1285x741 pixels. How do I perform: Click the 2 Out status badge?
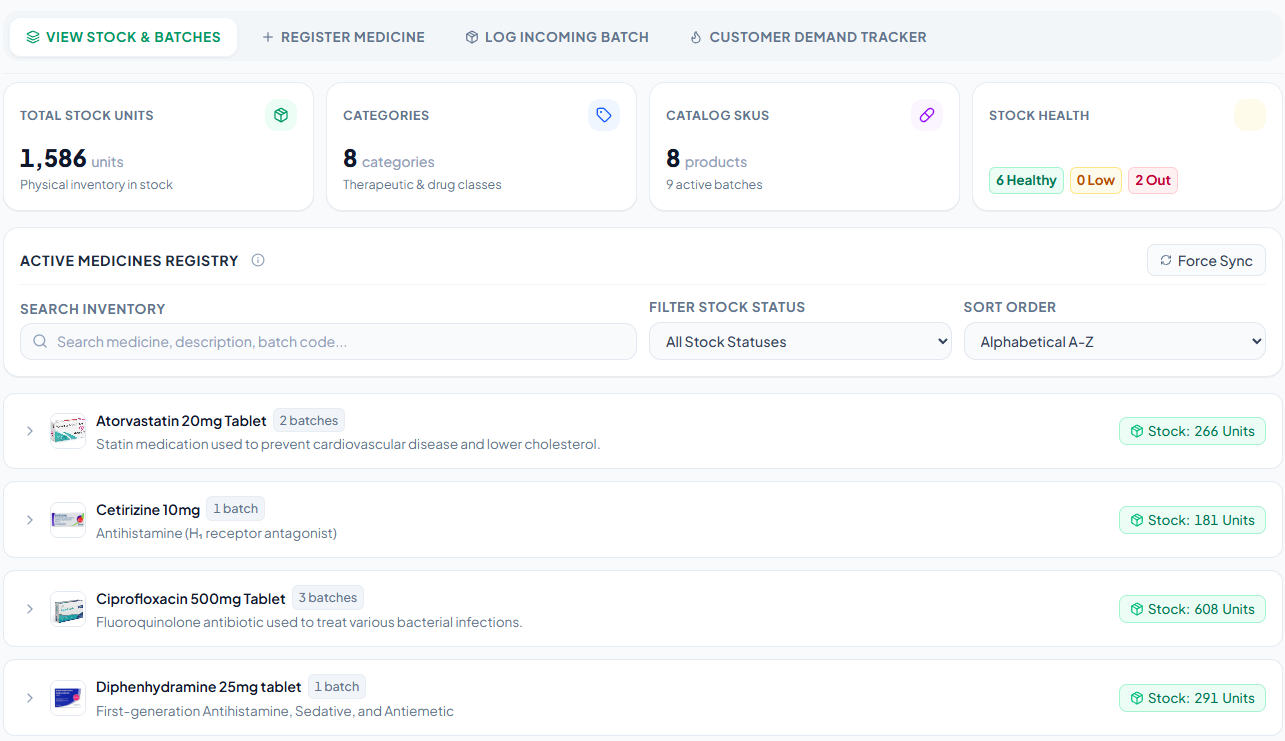(x=1153, y=181)
